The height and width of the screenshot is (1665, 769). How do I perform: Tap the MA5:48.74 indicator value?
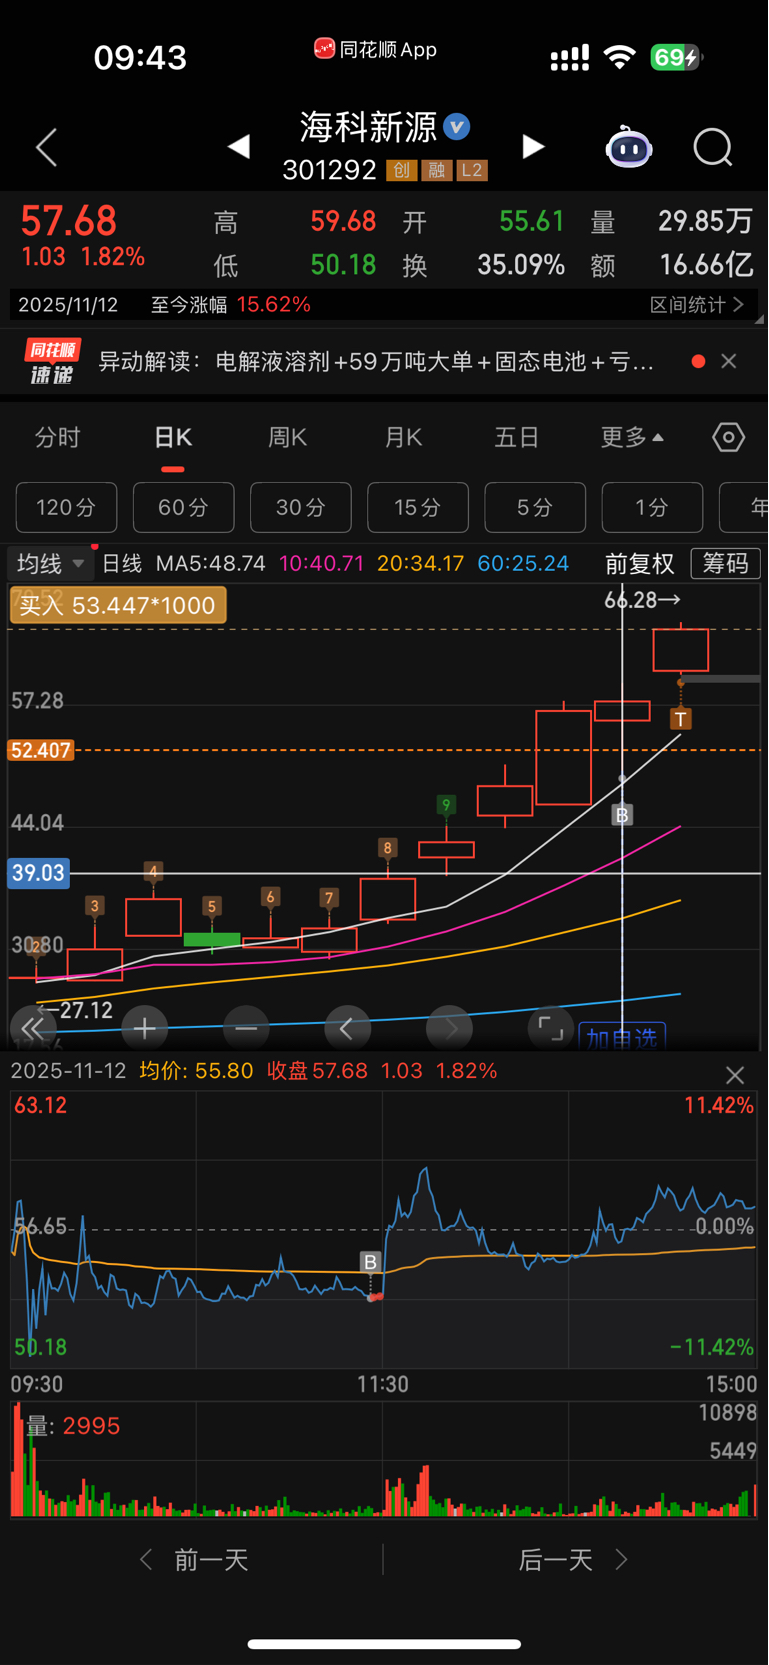211,564
